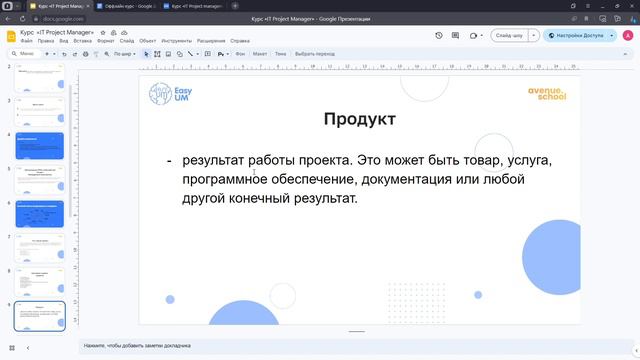Activate the paint format tool
The image size is (640, 360).
point(96,54)
